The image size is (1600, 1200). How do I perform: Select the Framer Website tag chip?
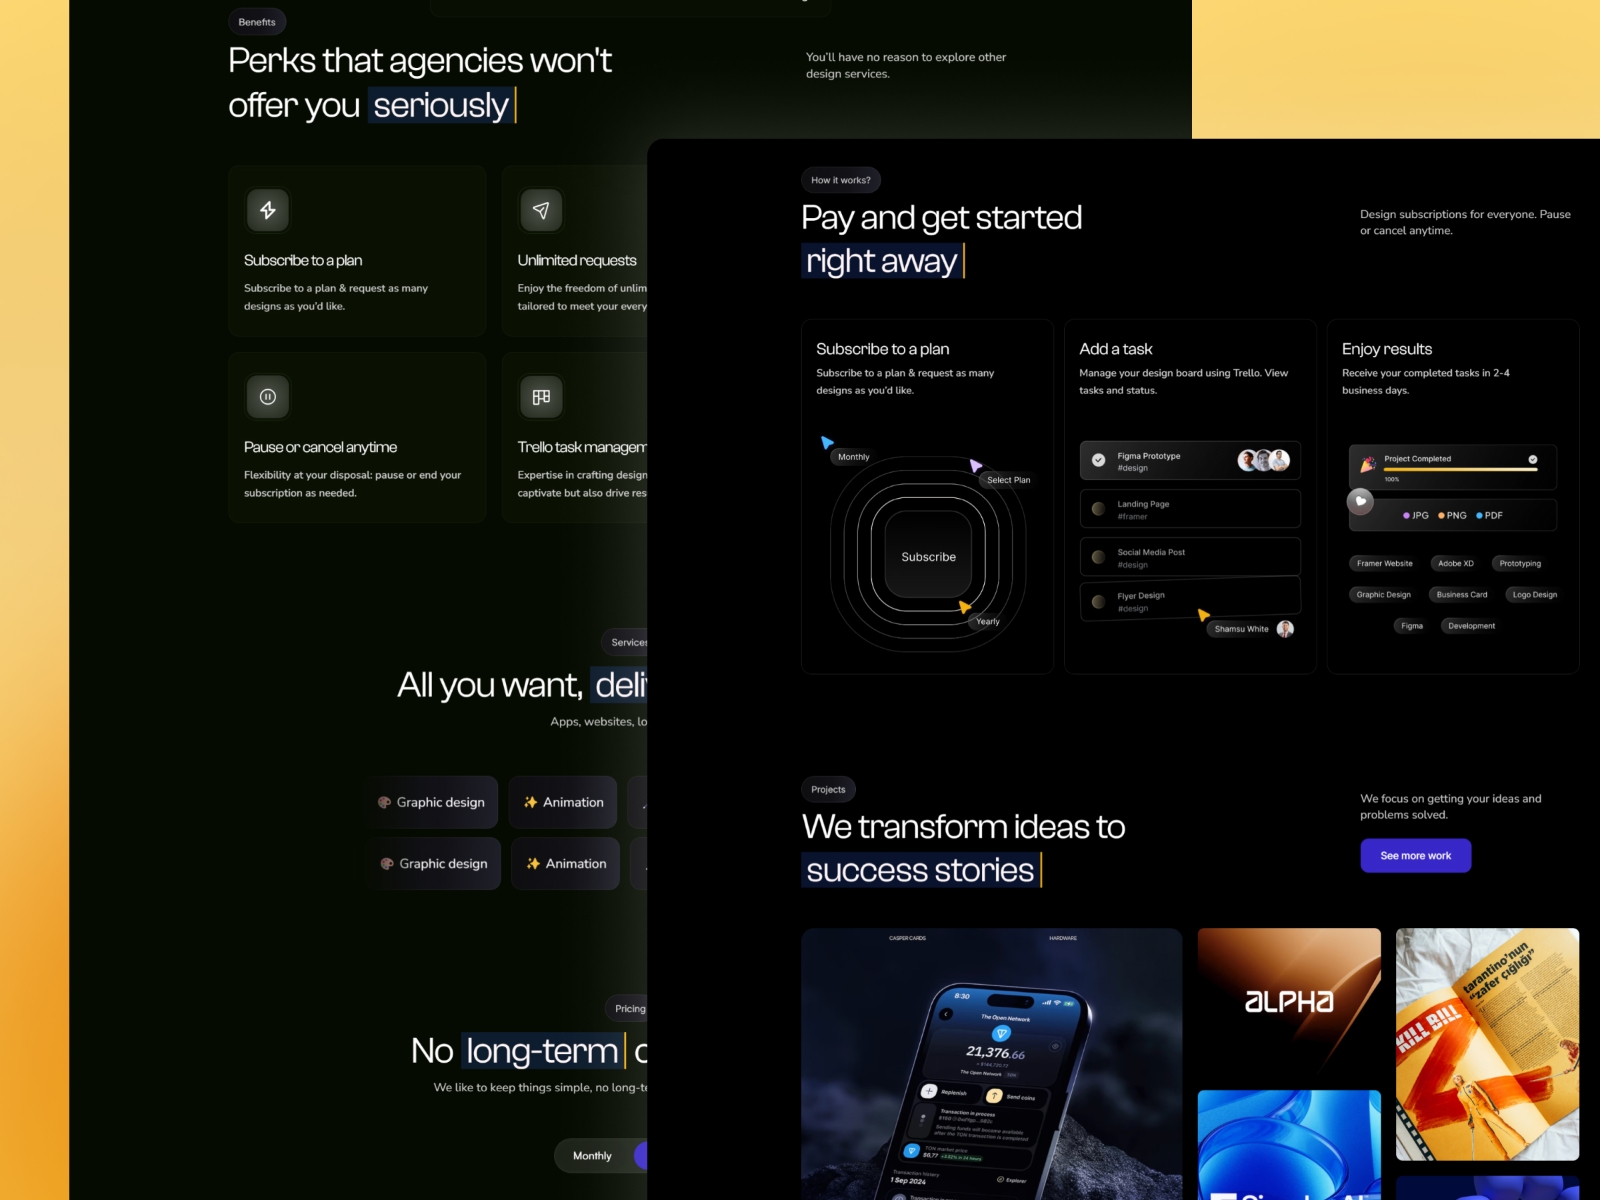tap(1384, 563)
